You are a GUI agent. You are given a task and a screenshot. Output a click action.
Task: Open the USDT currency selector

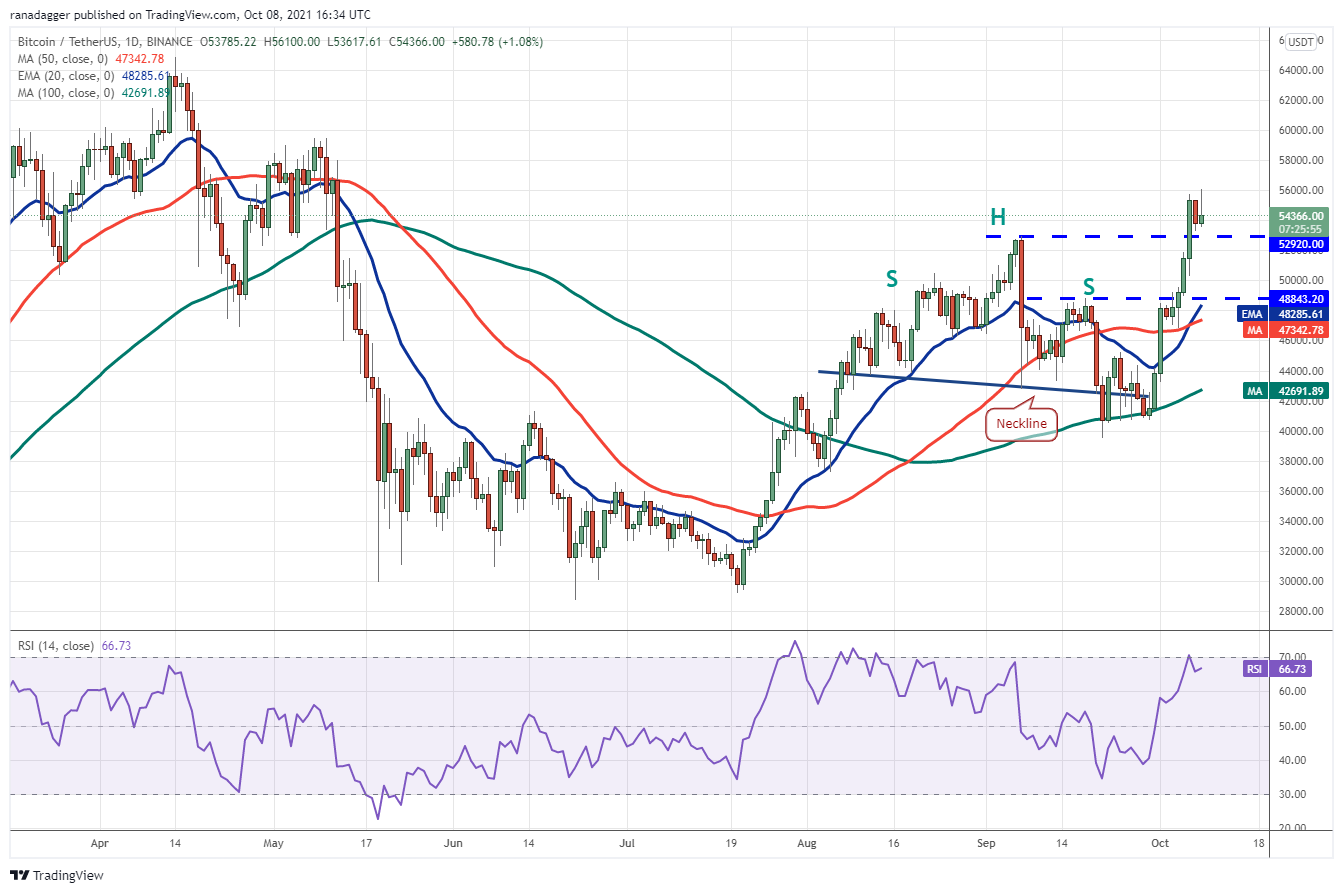pos(1301,42)
